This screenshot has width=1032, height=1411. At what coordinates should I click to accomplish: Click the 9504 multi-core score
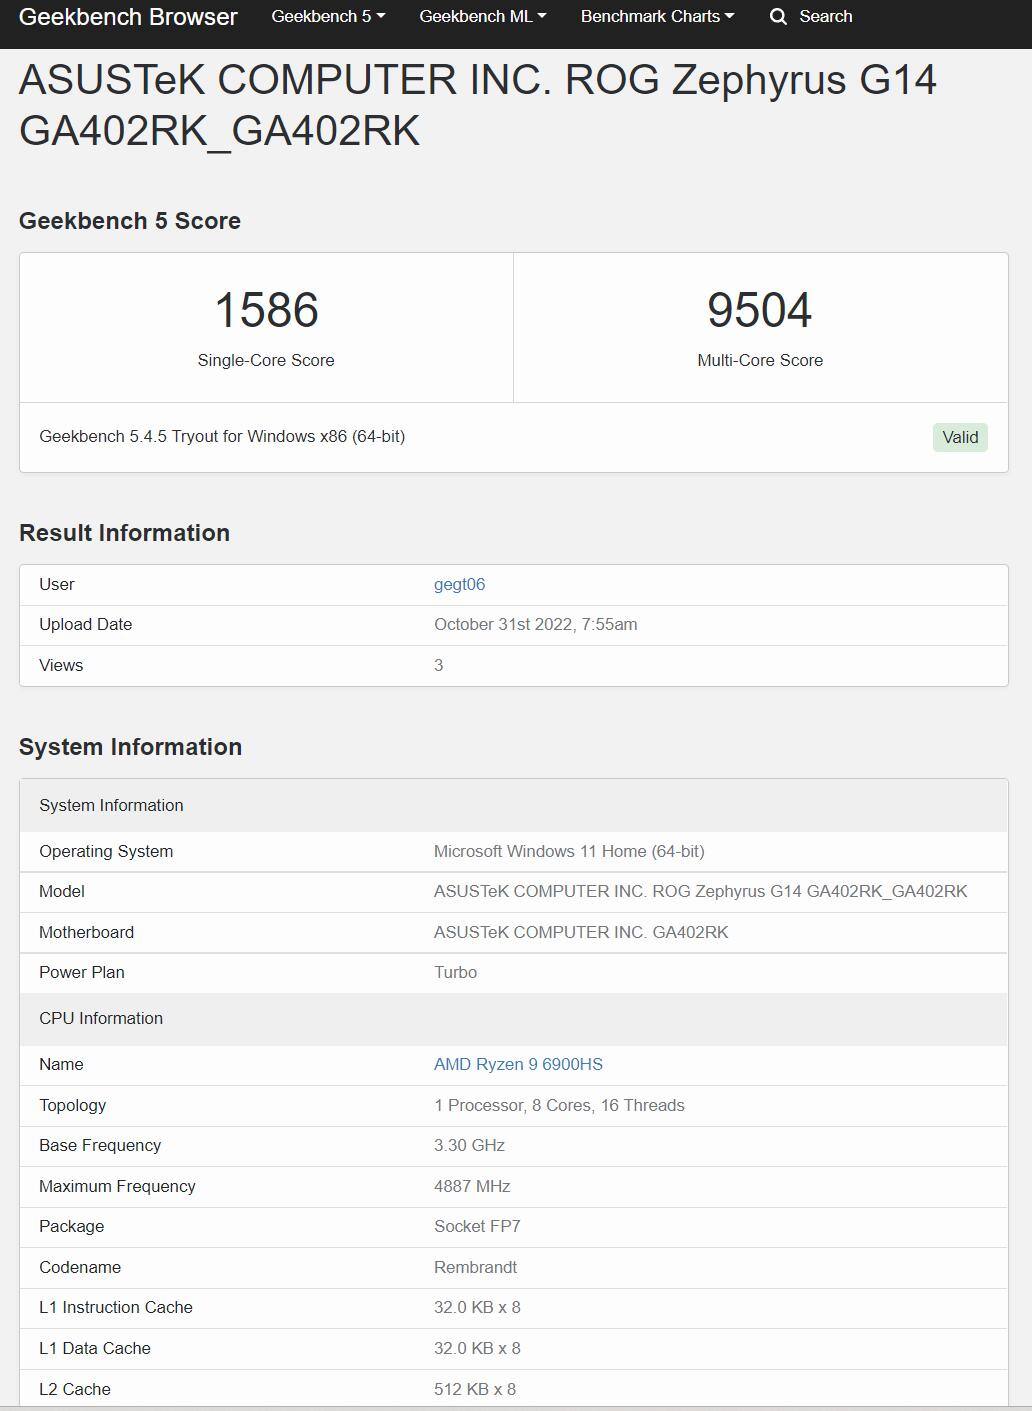click(x=759, y=310)
